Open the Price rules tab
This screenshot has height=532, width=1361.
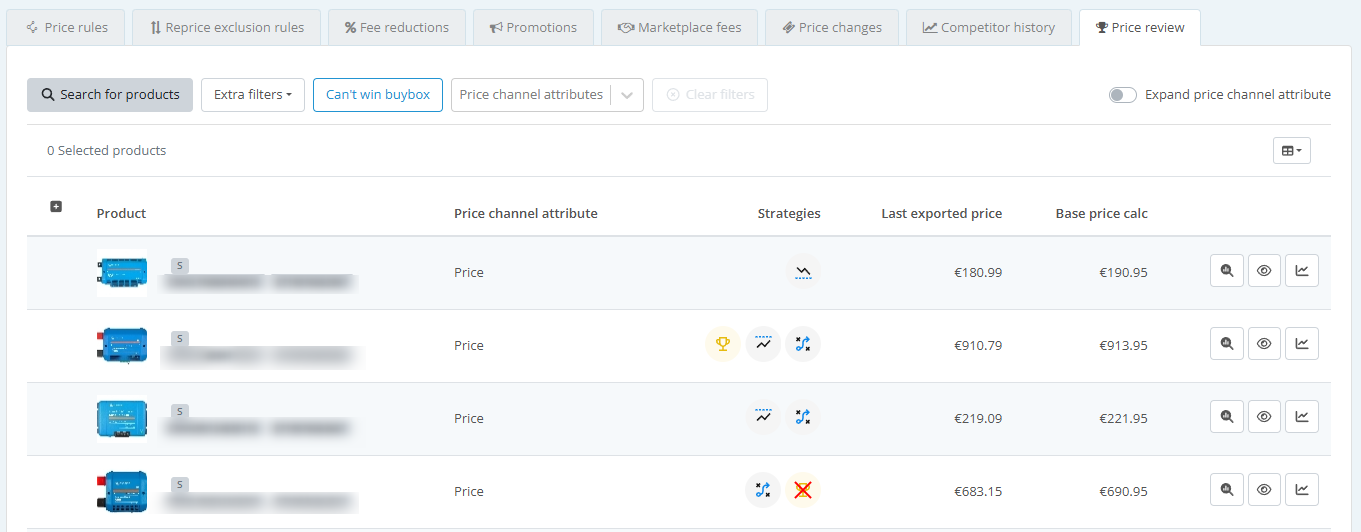point(66,28)
